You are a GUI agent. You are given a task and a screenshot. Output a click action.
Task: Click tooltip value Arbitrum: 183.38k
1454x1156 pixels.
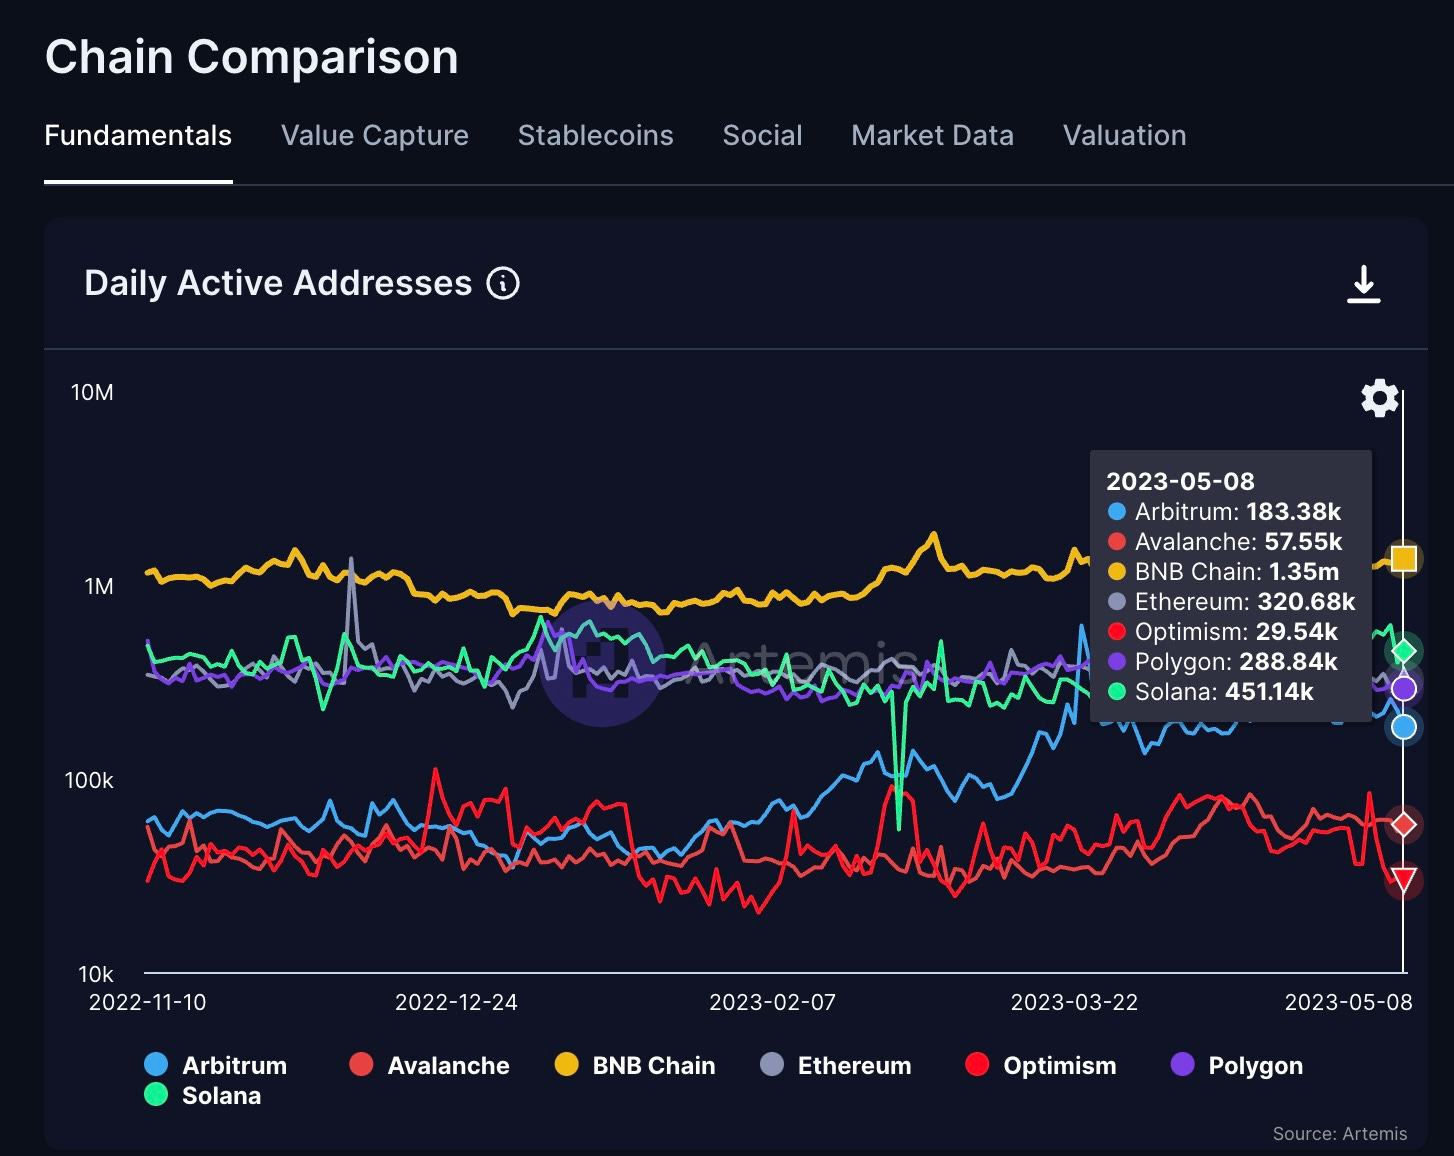pos(1225,512)
